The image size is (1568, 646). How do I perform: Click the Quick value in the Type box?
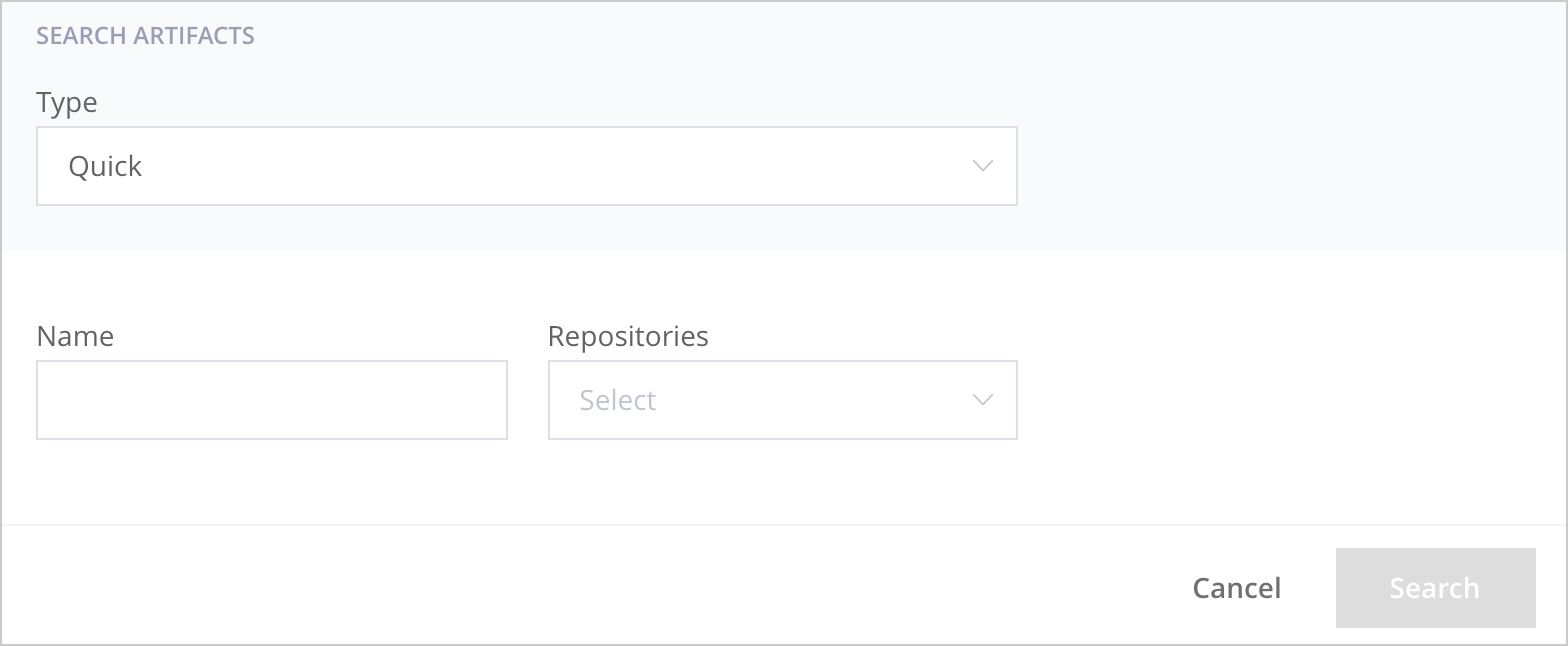pos(103,166)
